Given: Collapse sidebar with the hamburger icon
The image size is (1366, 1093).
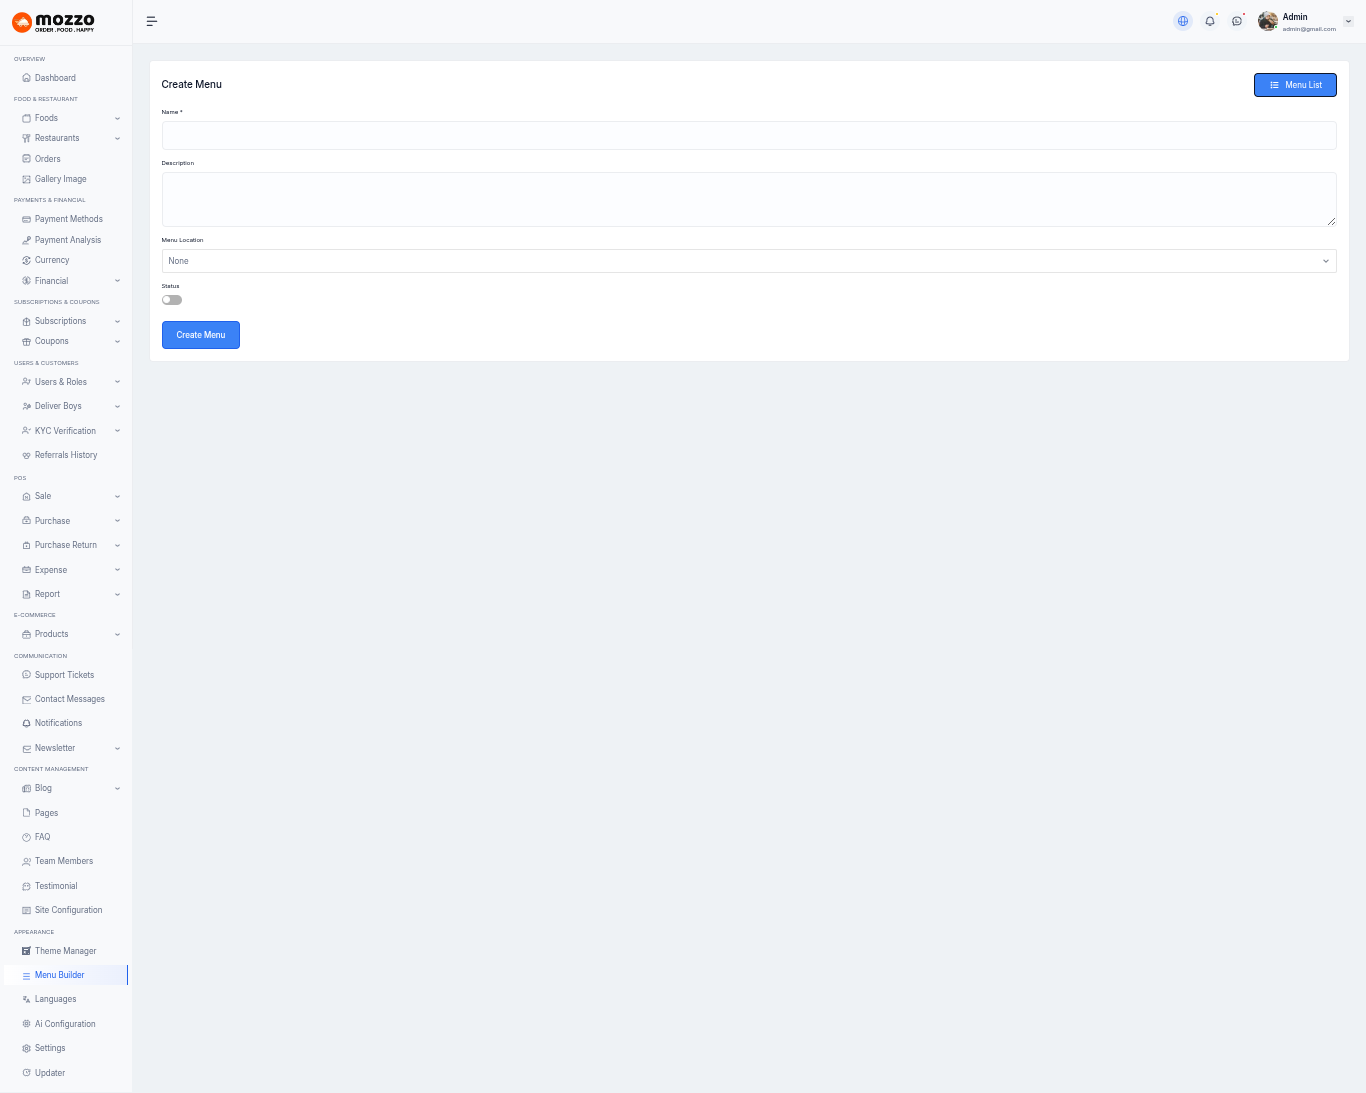Looking at the screenshot, I should pos(152,21).
